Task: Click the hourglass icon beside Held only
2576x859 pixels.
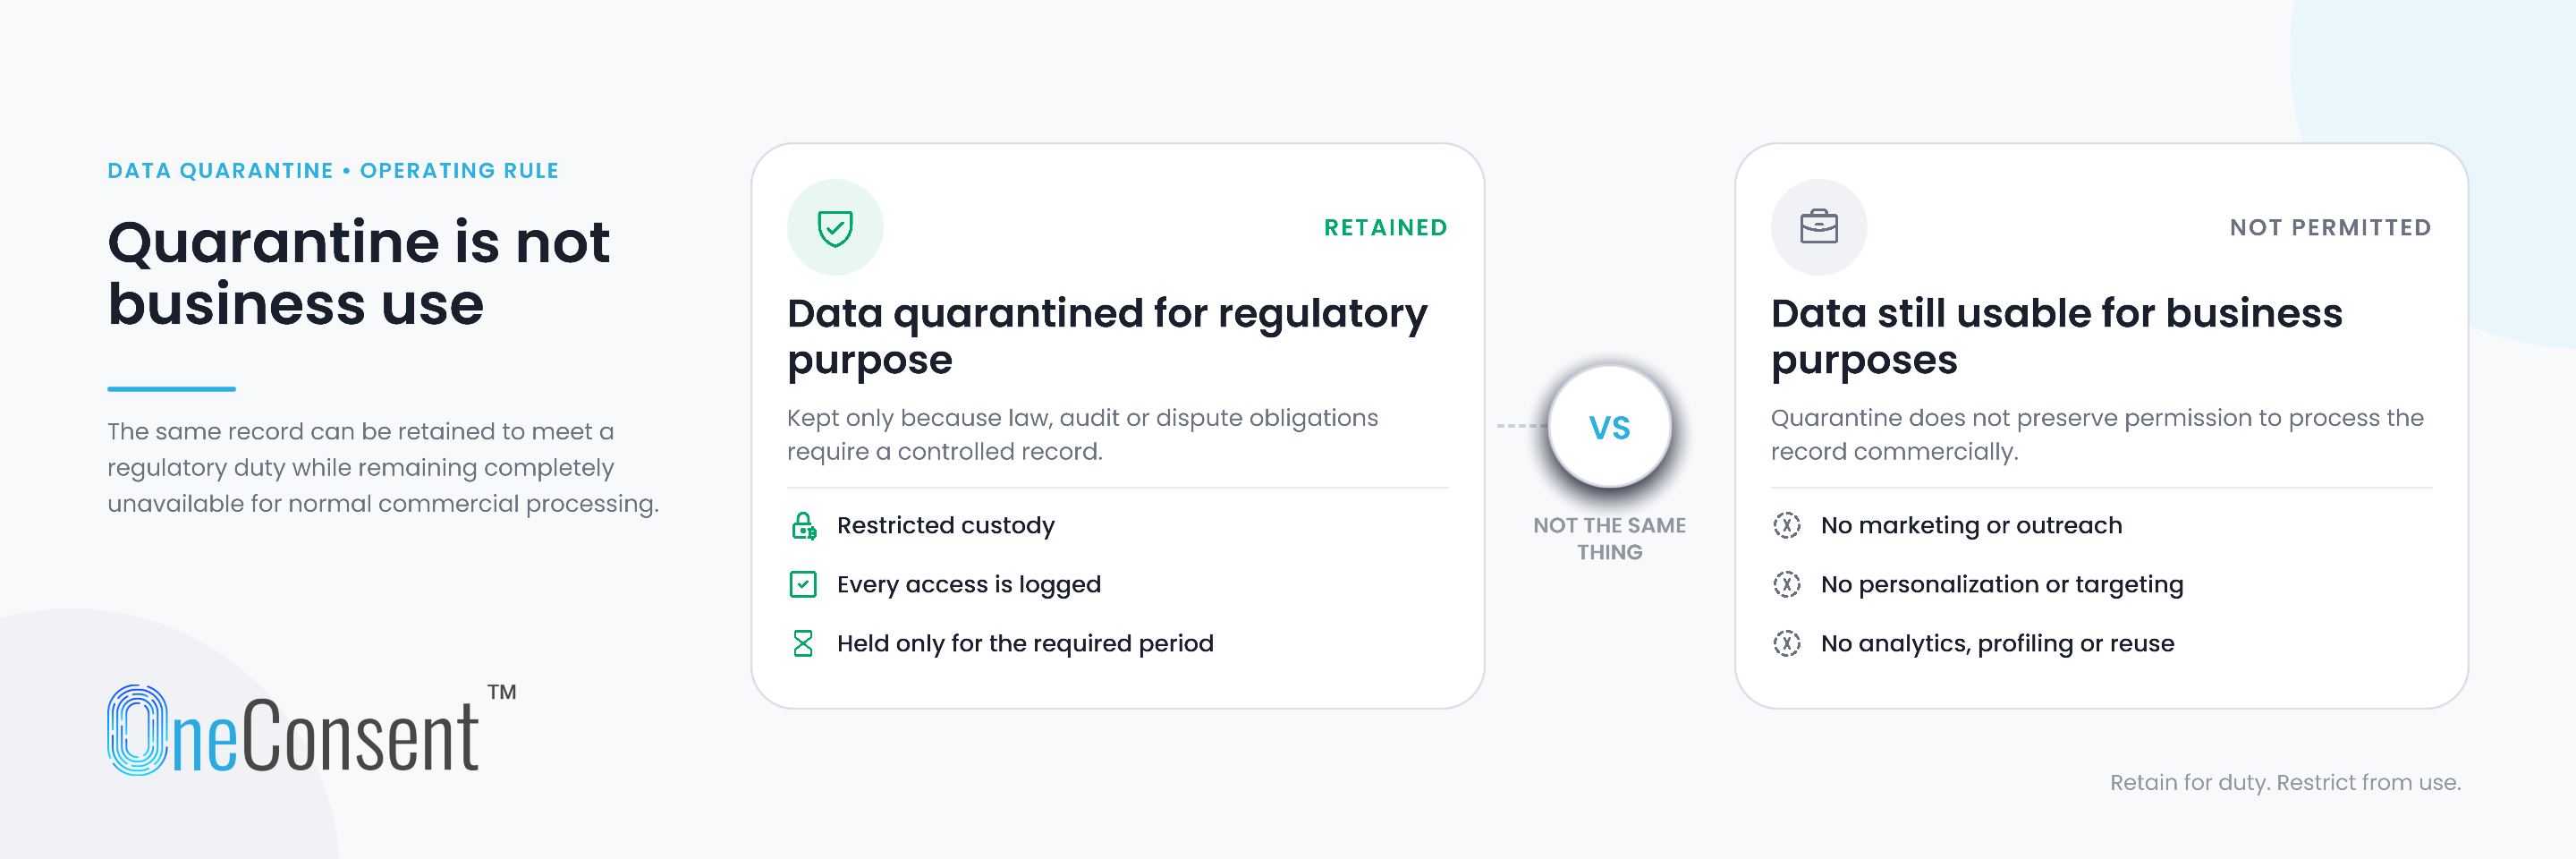Action: (803, 643)
